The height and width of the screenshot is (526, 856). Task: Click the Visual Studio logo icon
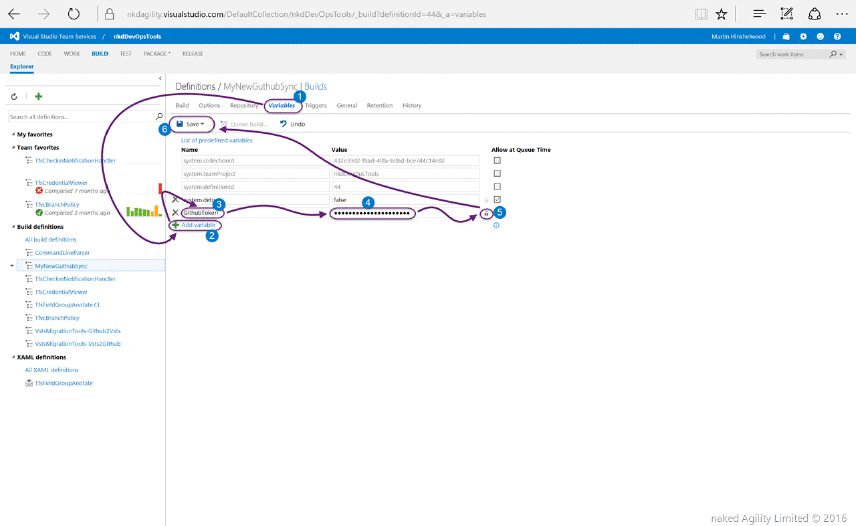pyautogui.click(x=14, y=36)
